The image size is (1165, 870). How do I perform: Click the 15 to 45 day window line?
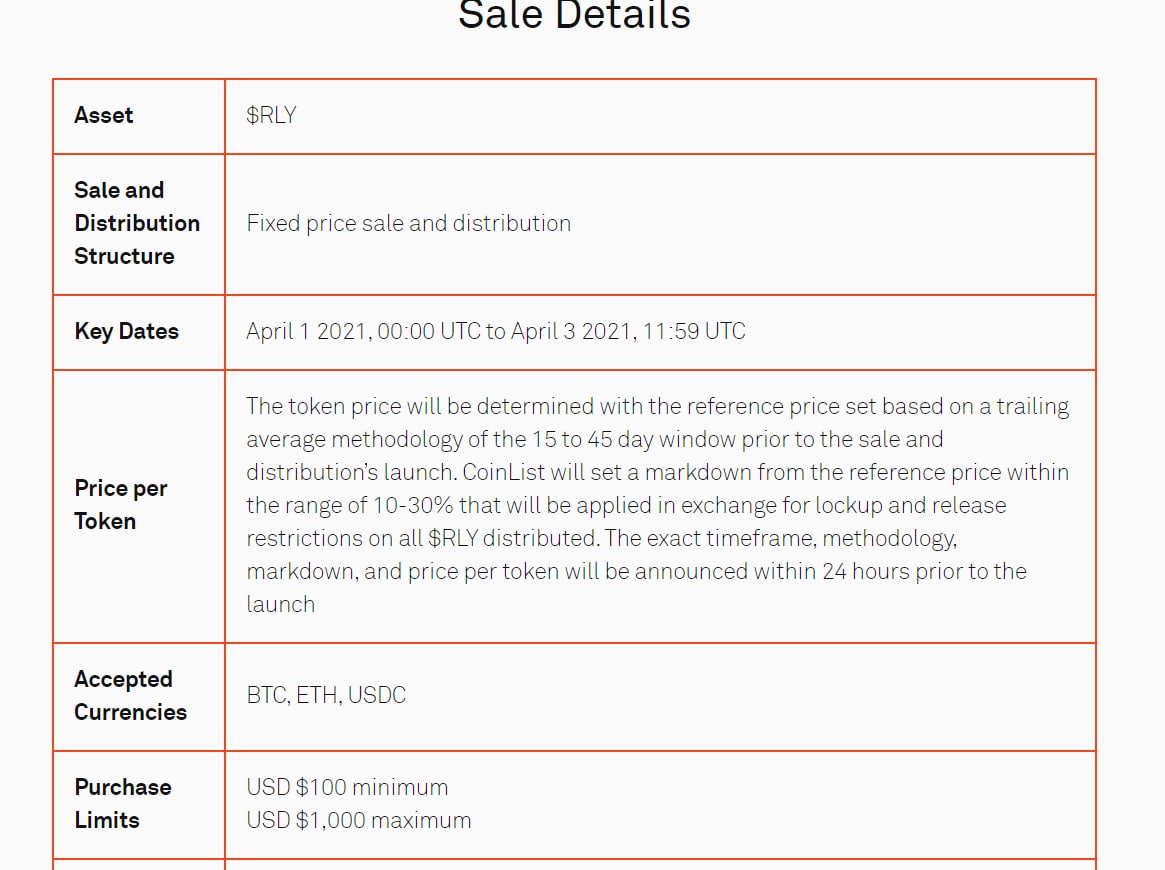click(x=594, y=439)
